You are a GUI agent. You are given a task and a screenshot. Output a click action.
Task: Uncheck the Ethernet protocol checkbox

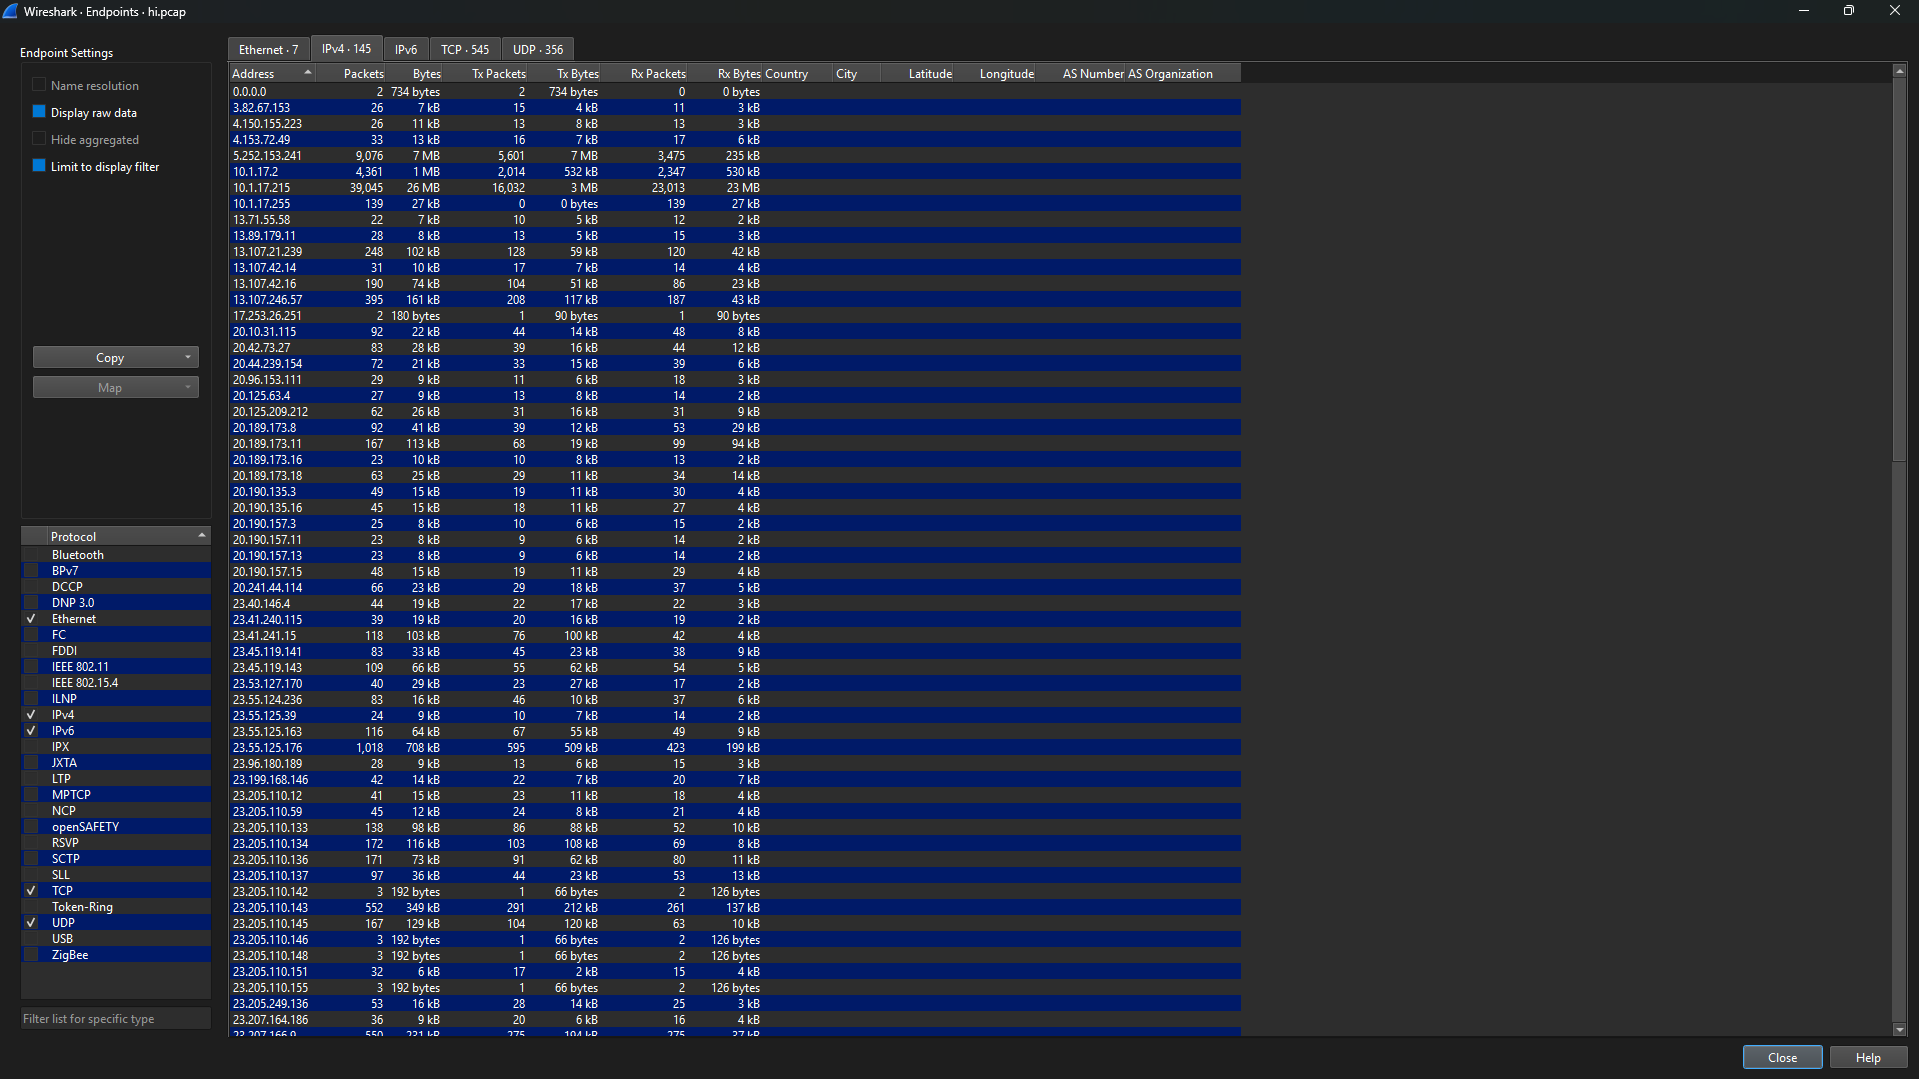click(31, 619)
